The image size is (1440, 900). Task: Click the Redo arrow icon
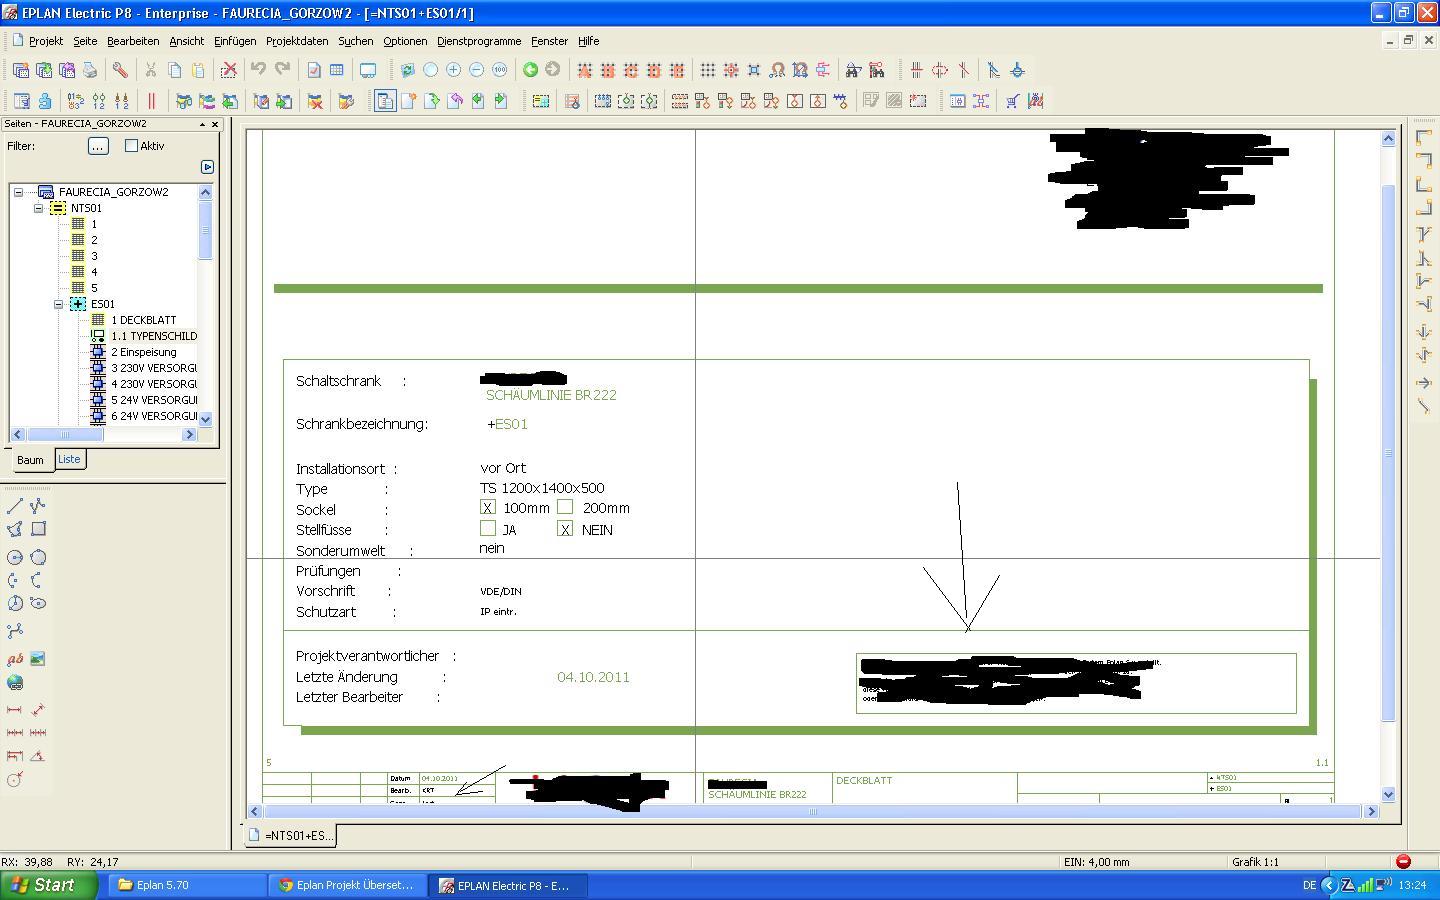(282, 70)
